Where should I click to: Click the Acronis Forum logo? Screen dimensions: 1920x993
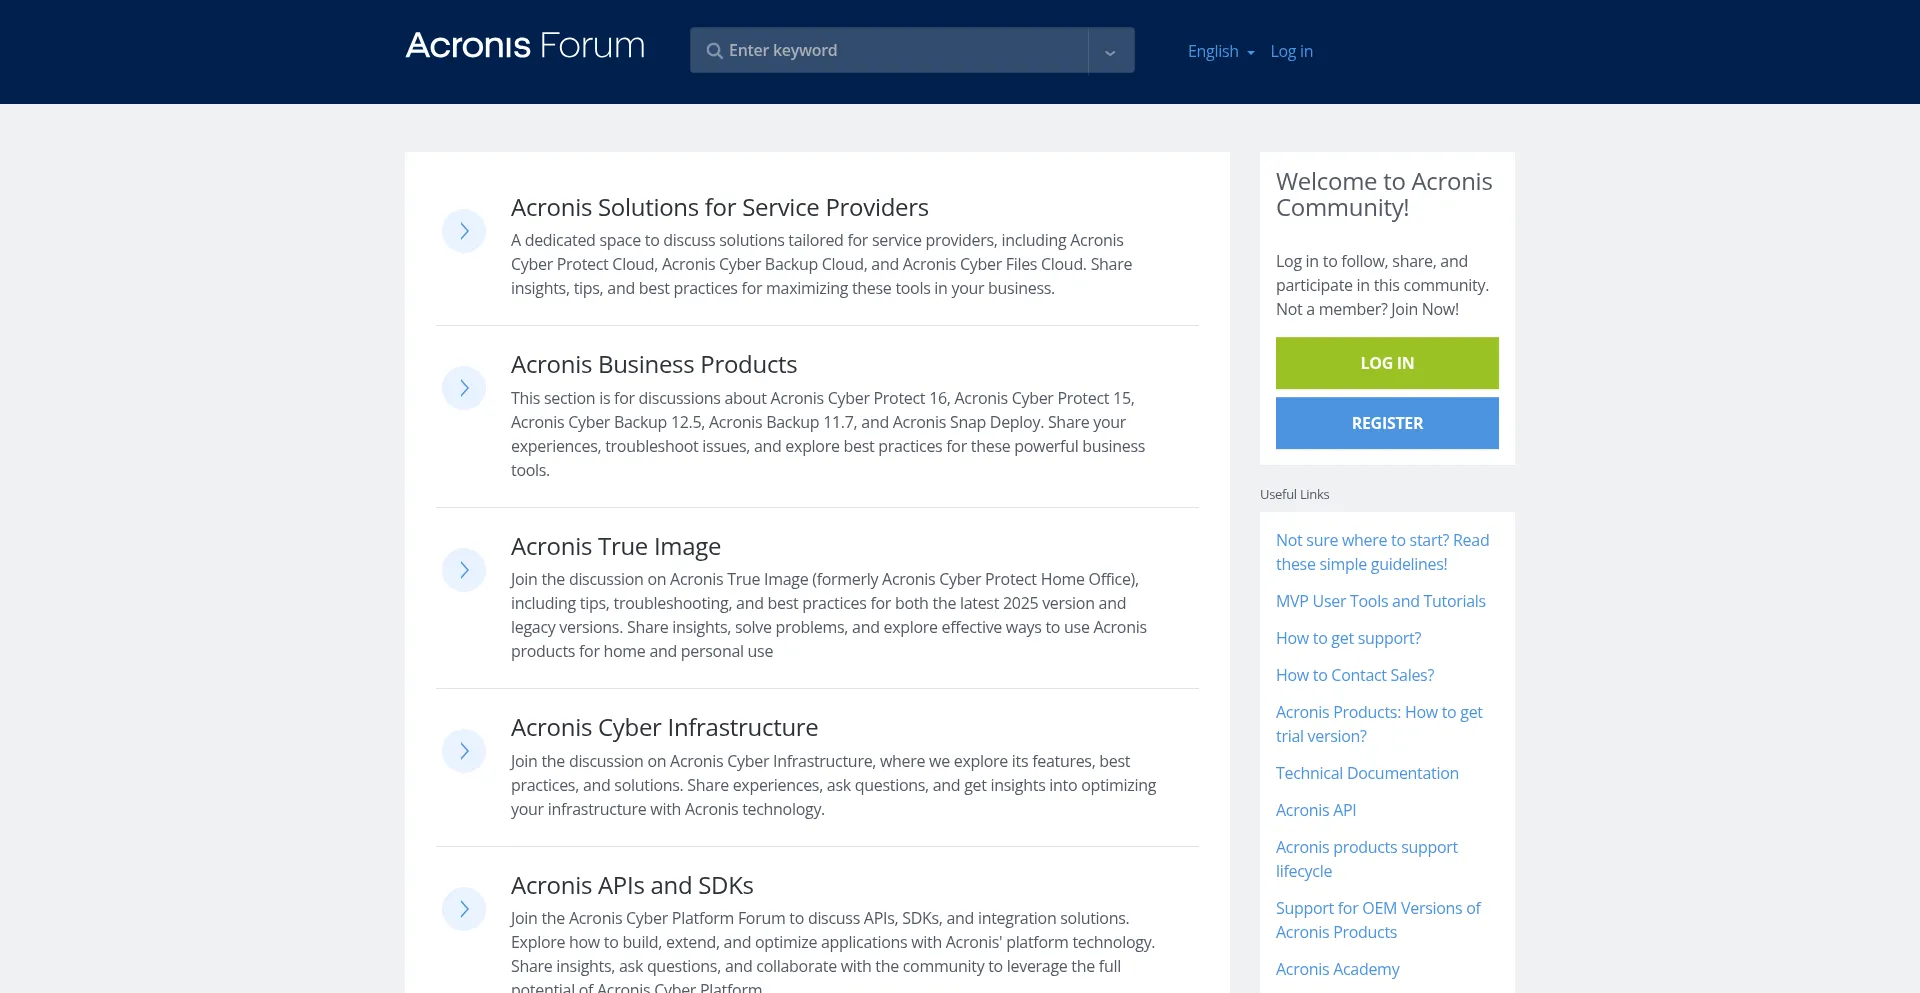[525, 46]
